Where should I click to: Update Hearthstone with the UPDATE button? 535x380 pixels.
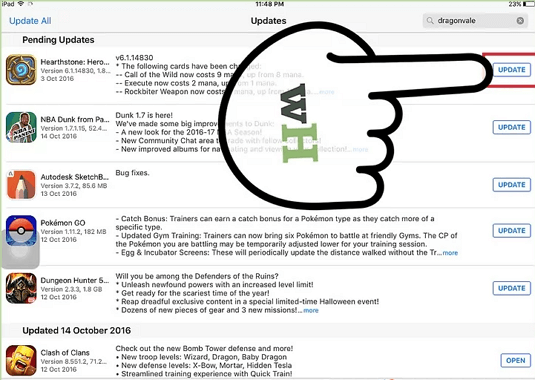[x=511, y=70]
